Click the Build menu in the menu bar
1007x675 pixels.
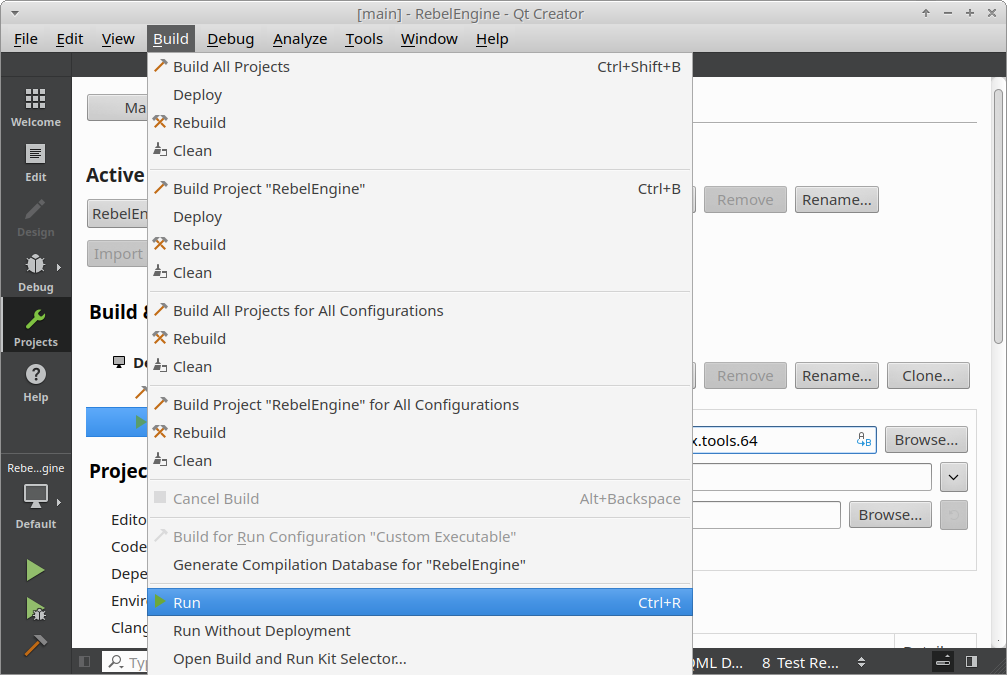[x=171, y=39]
